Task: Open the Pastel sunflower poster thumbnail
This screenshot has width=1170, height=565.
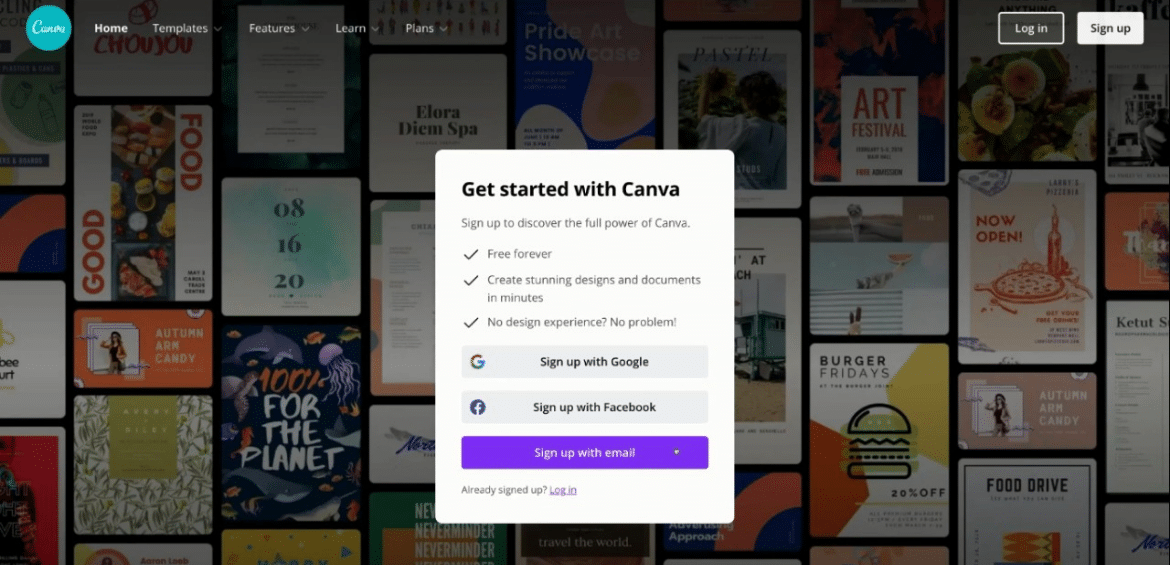Action: click(732, 119)
